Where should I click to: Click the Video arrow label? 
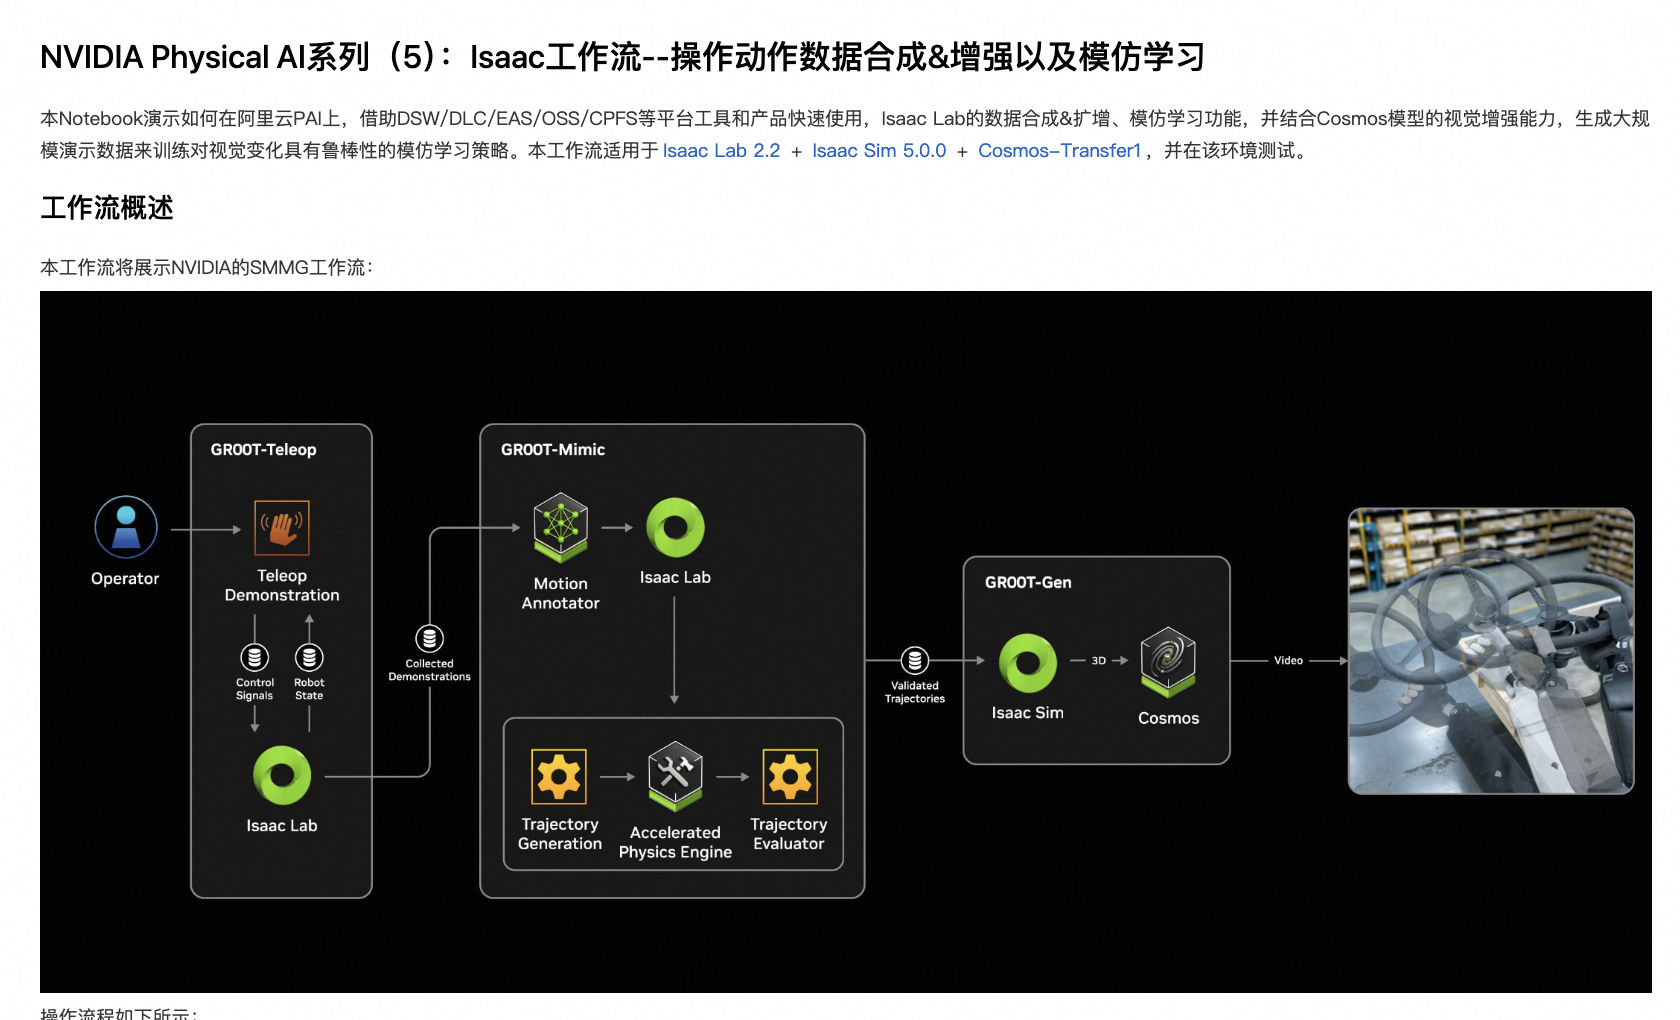(x=1288, y=661)
